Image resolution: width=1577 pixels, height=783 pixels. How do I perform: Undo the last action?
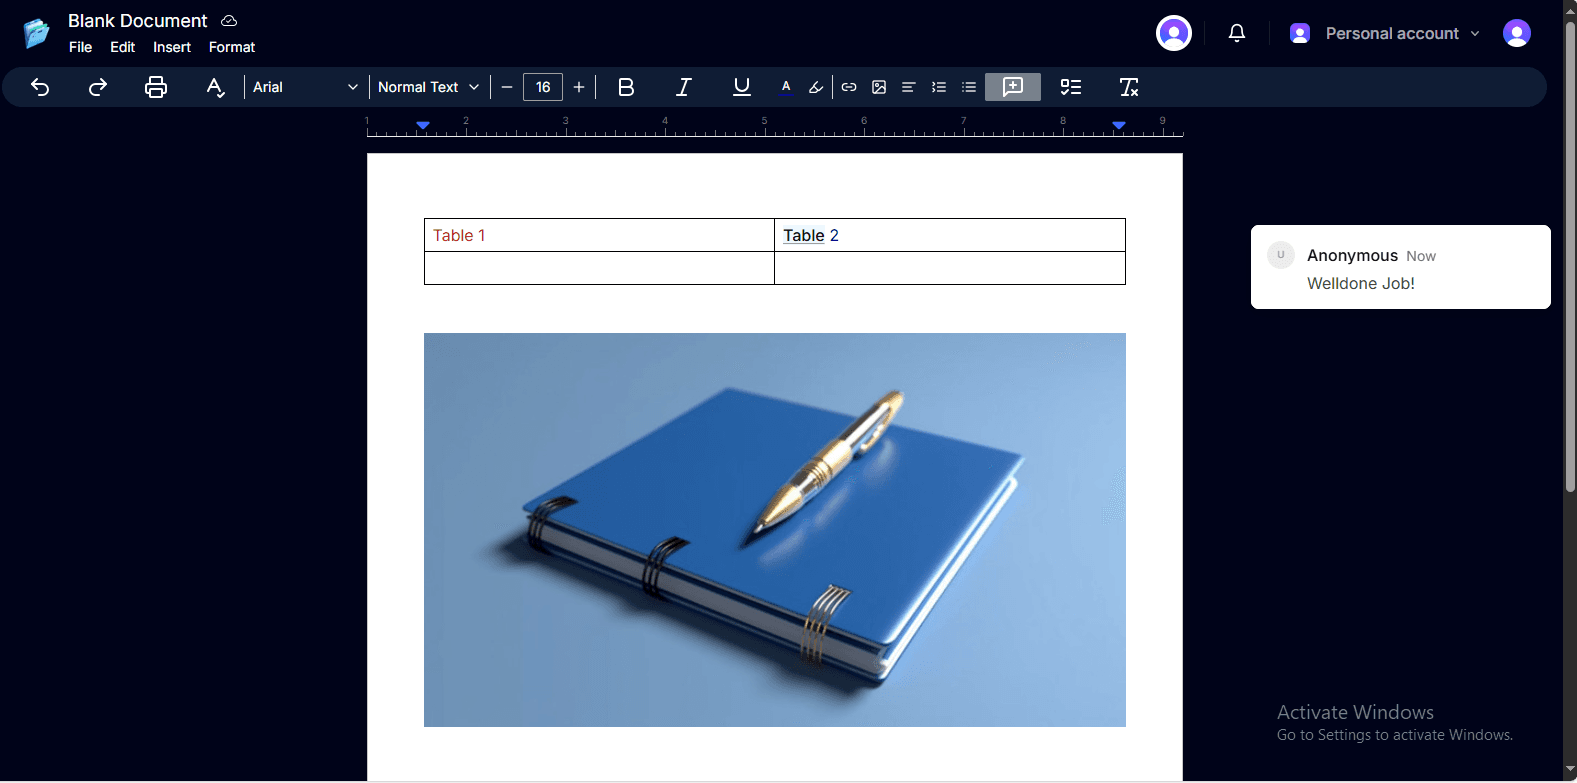pos(40,87)
